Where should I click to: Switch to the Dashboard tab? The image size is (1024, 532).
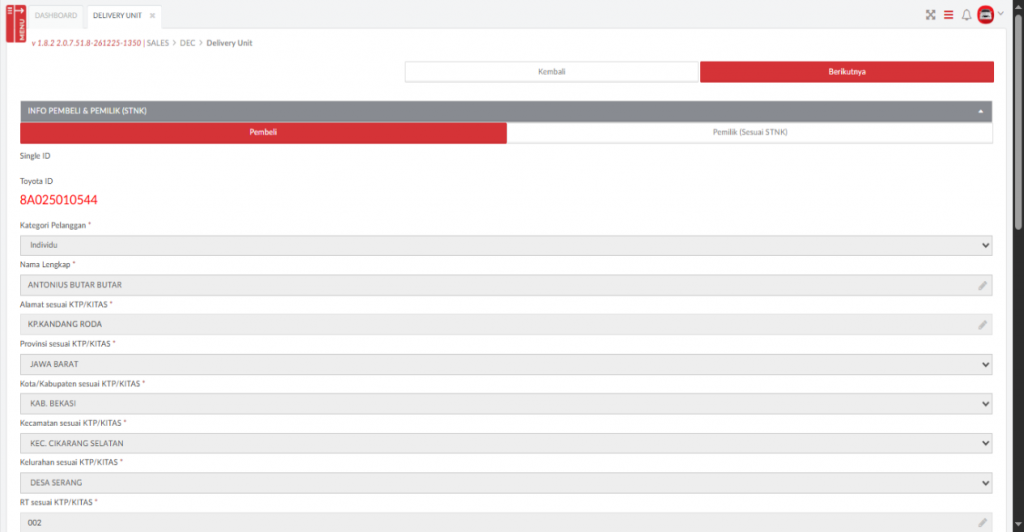tap(56, 16)
